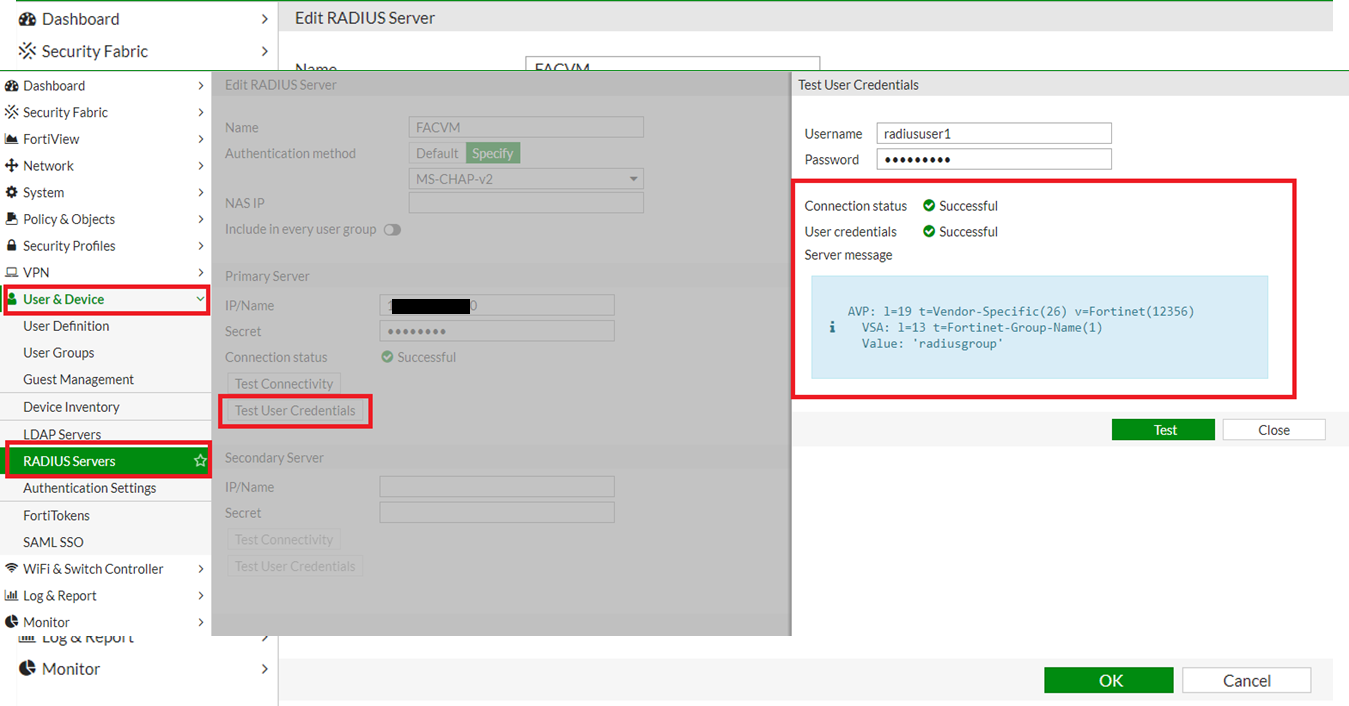Click Secondary Server Test User Credentials button
Screen dimensions: 1349x706
(x=295, y=566)
